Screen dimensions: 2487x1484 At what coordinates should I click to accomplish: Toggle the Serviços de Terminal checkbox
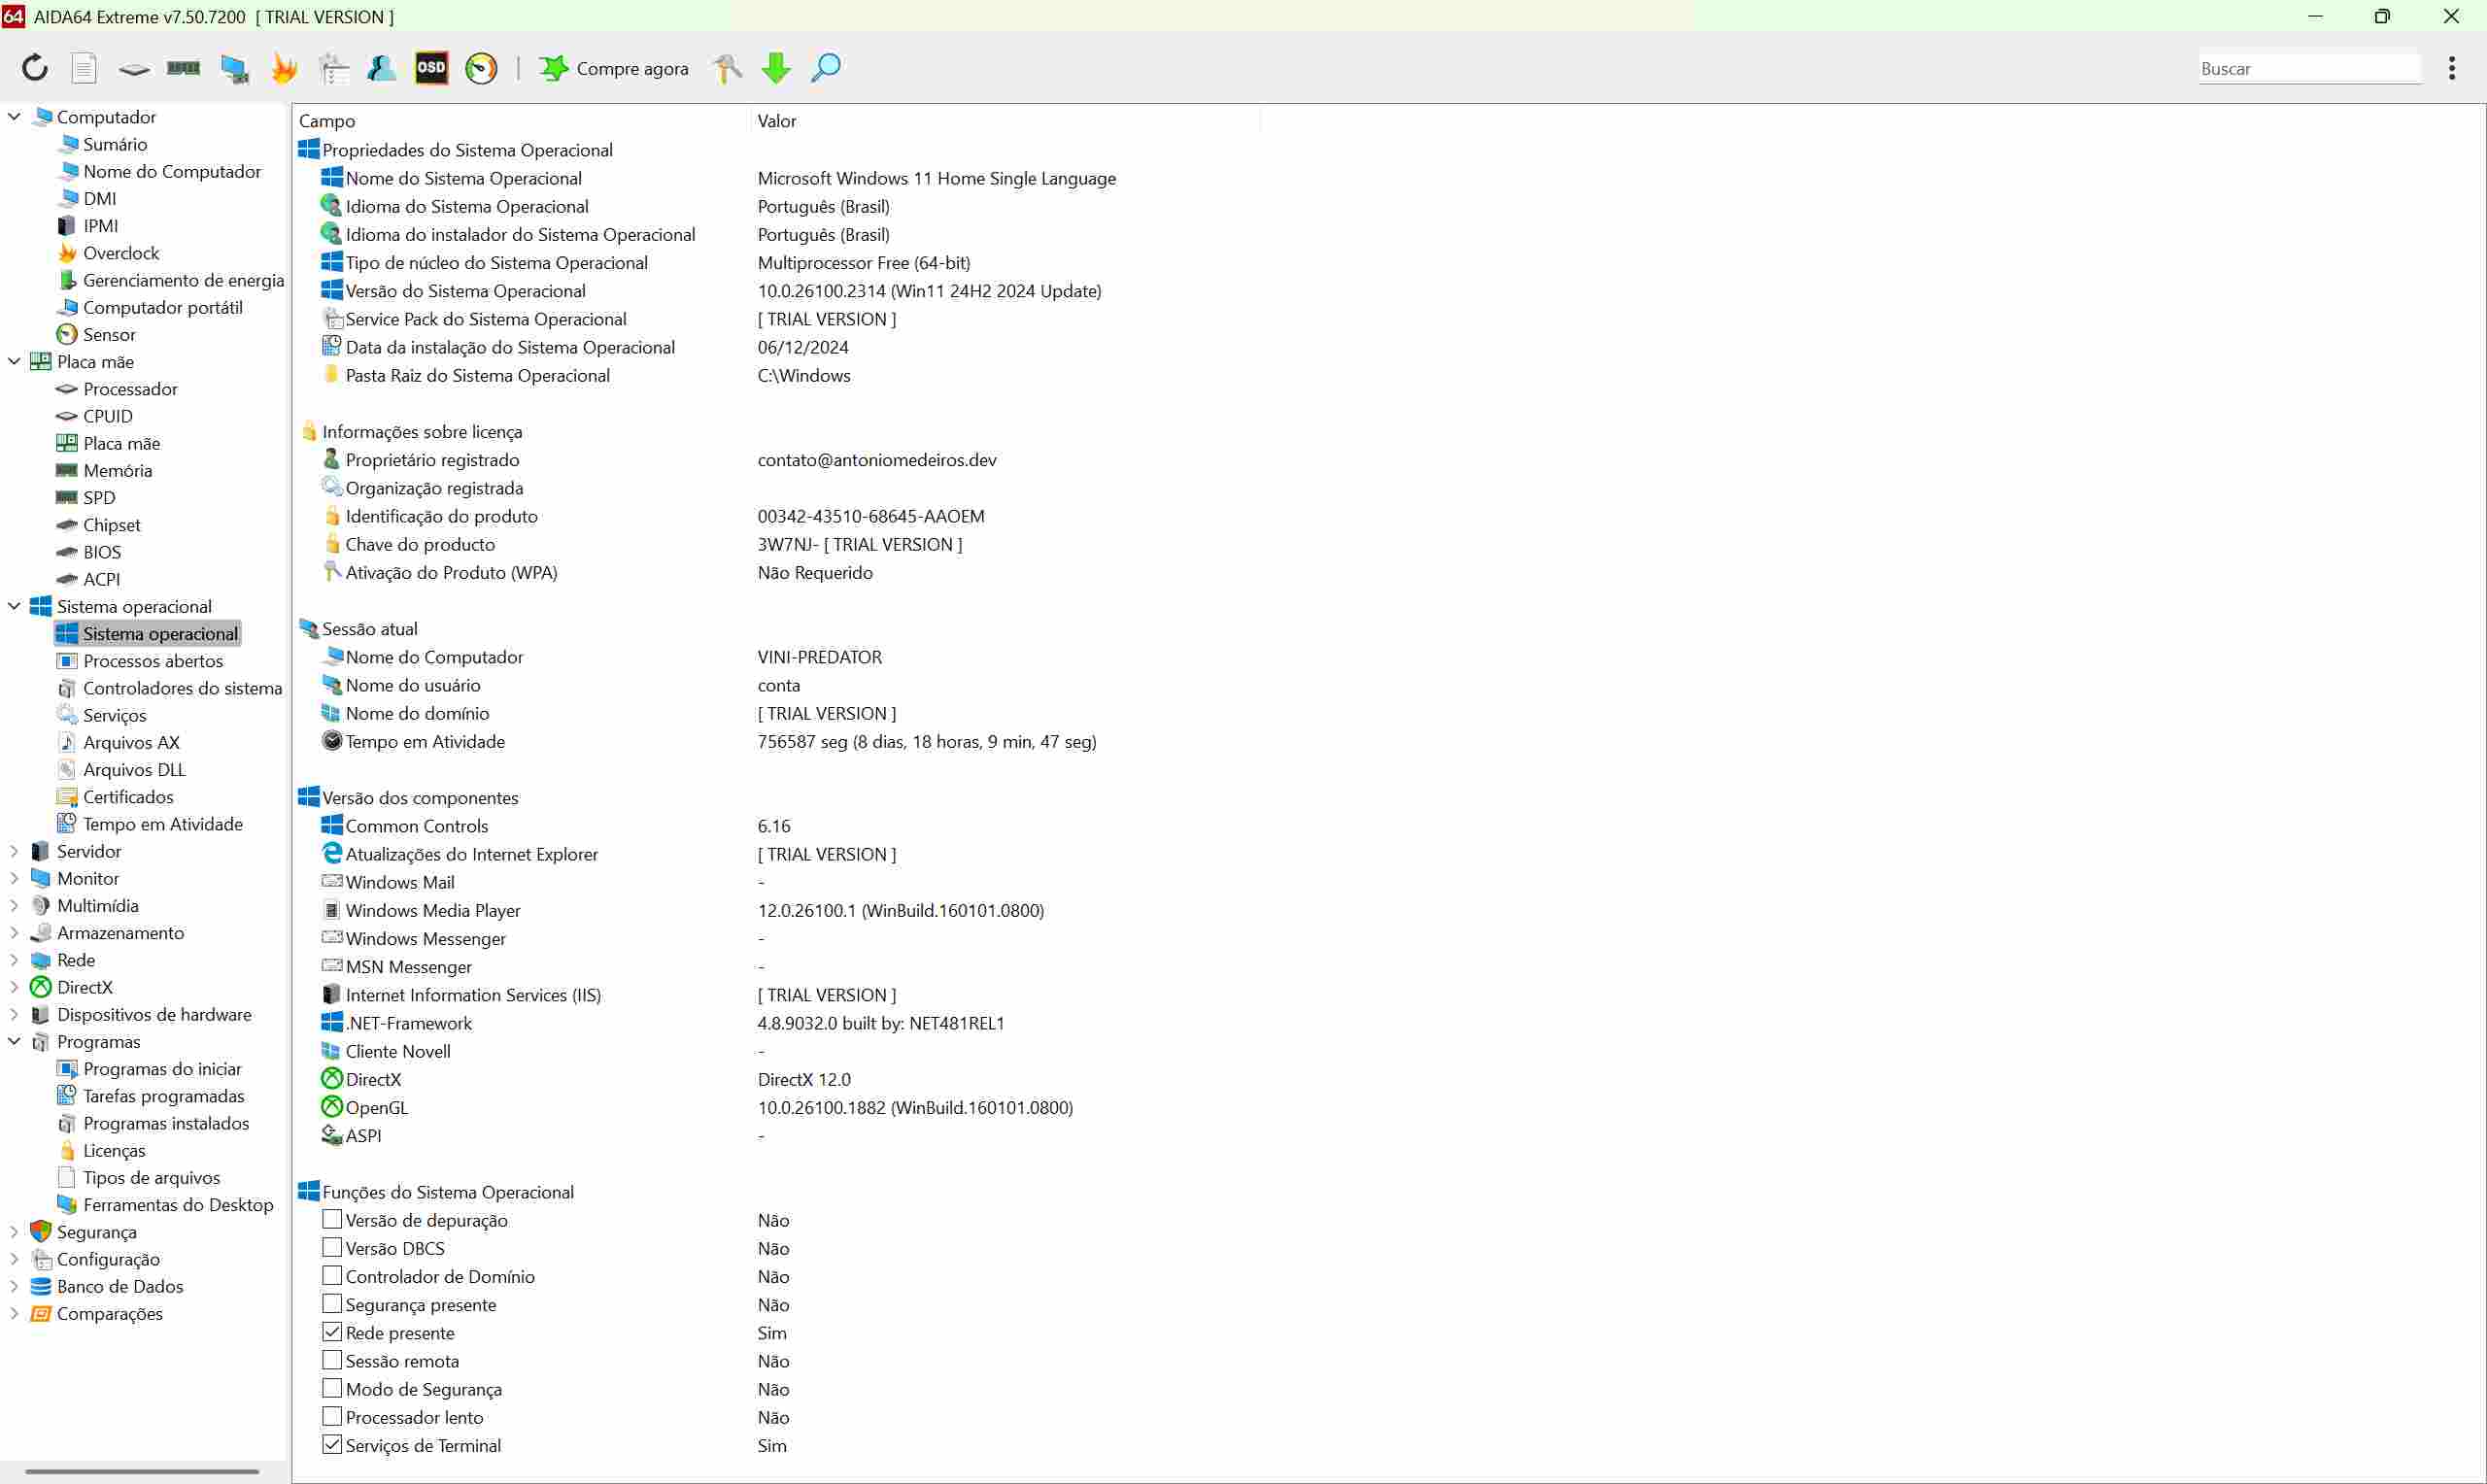[x=332, y=1444]
